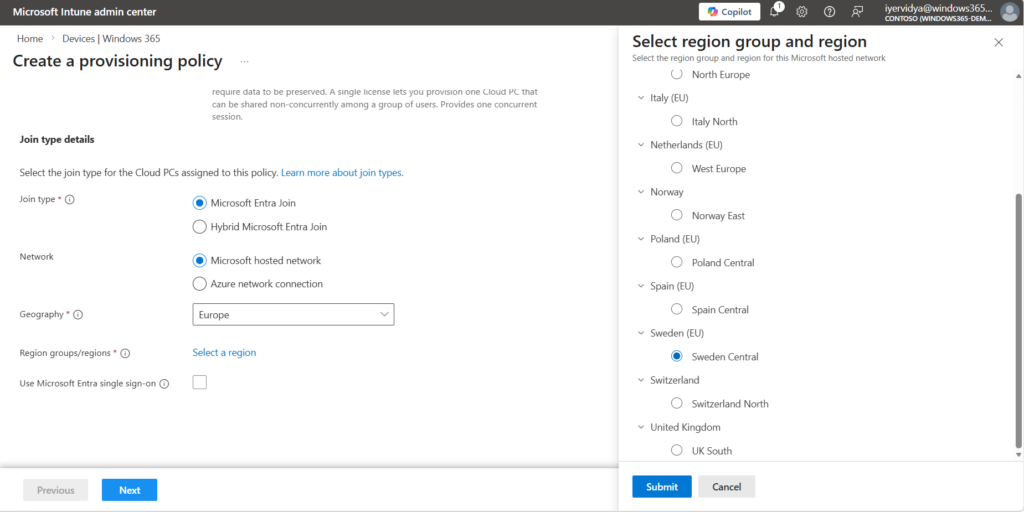
Task: Close the region selection panel
Action: coord(998,42)
